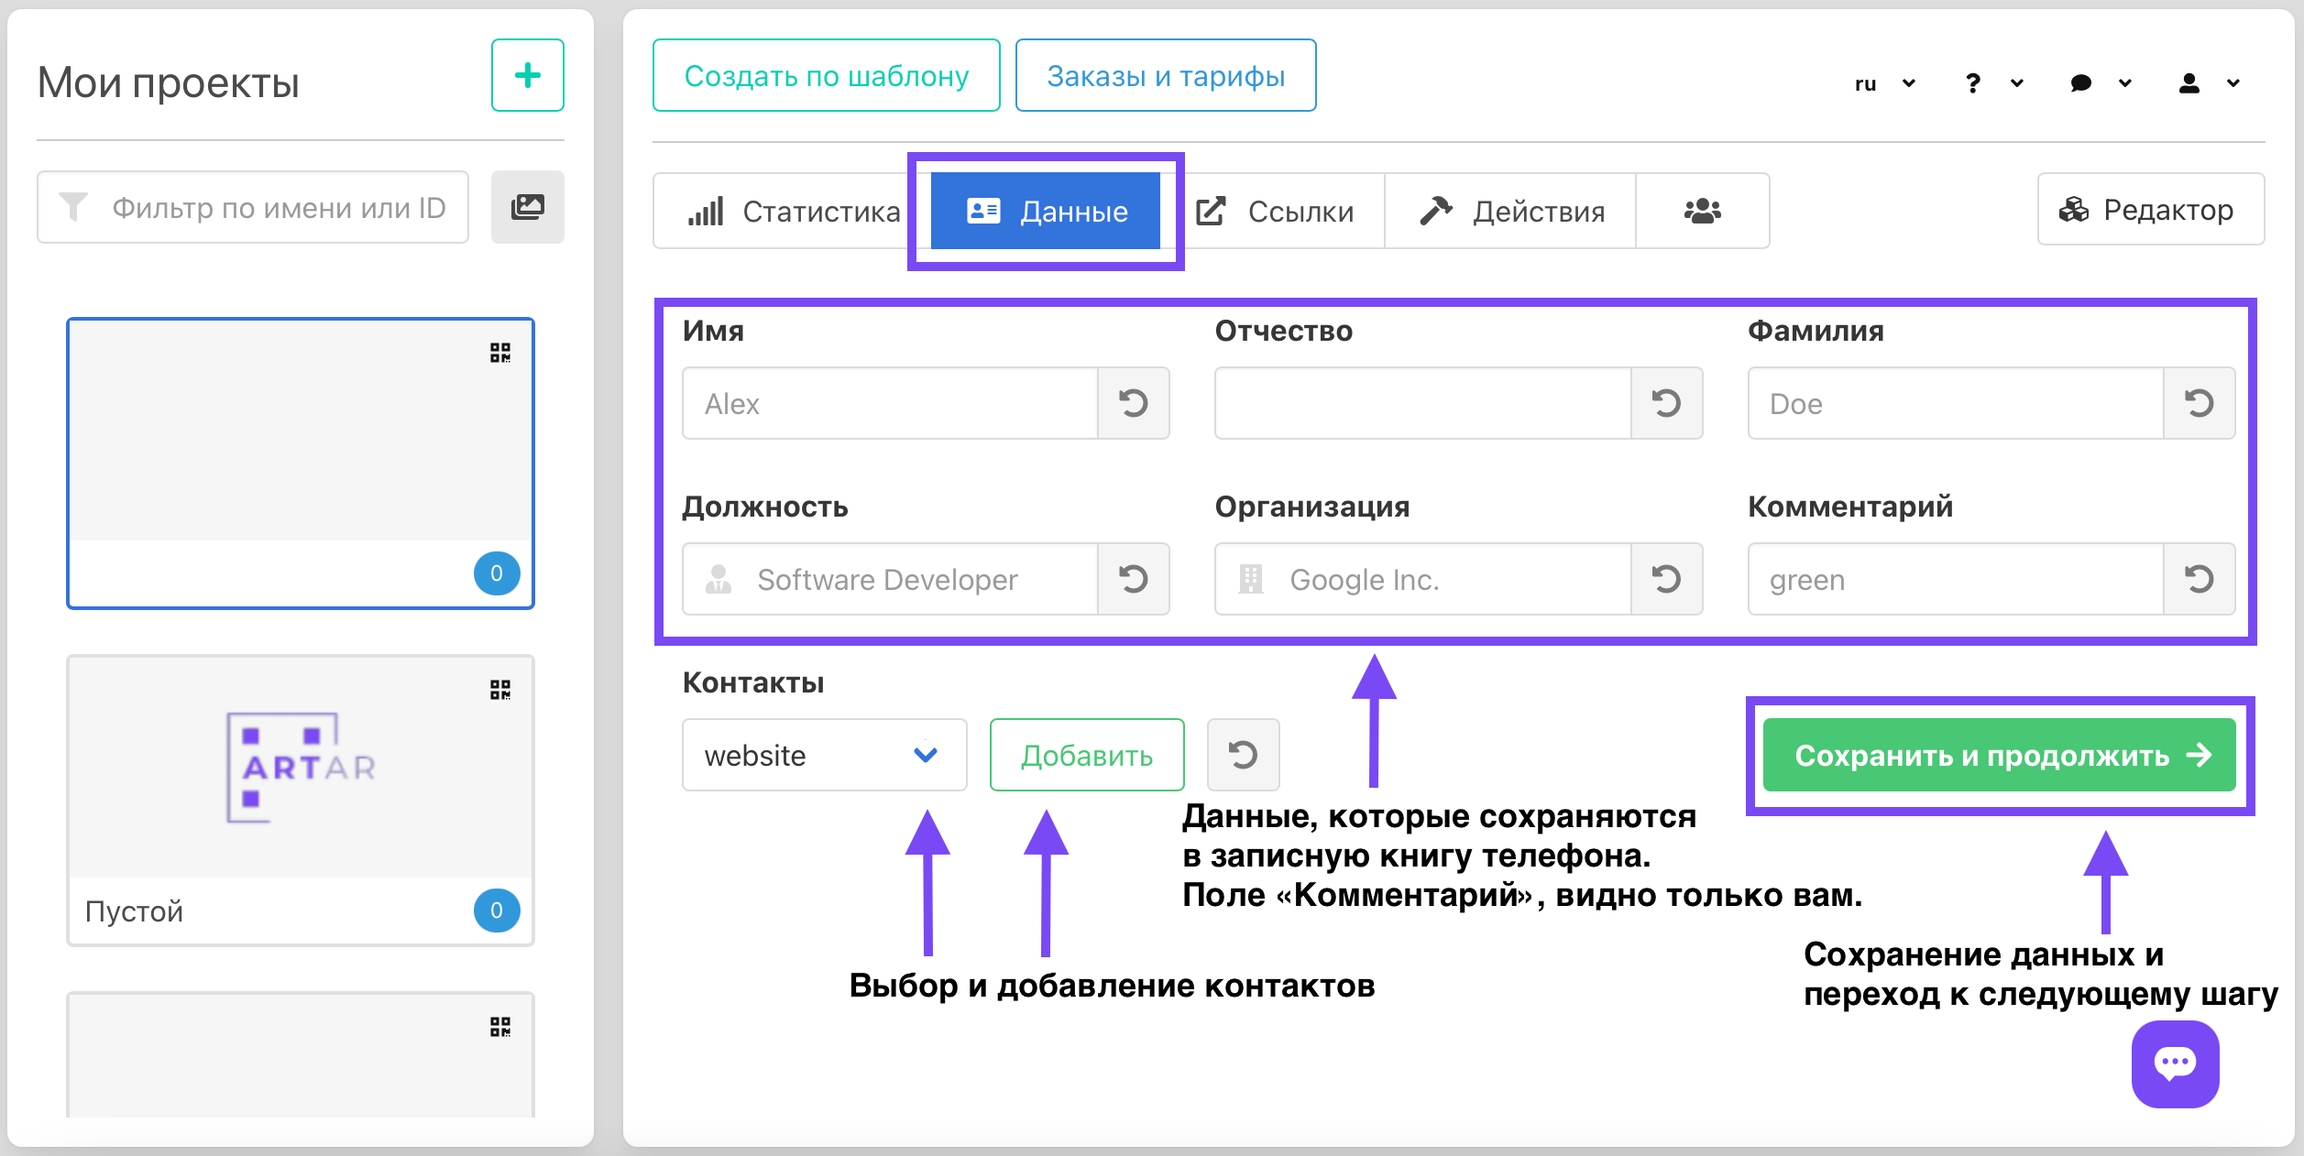Click the image gallery icon beside filter
2304x1156 pixels.
pos(527,207)
